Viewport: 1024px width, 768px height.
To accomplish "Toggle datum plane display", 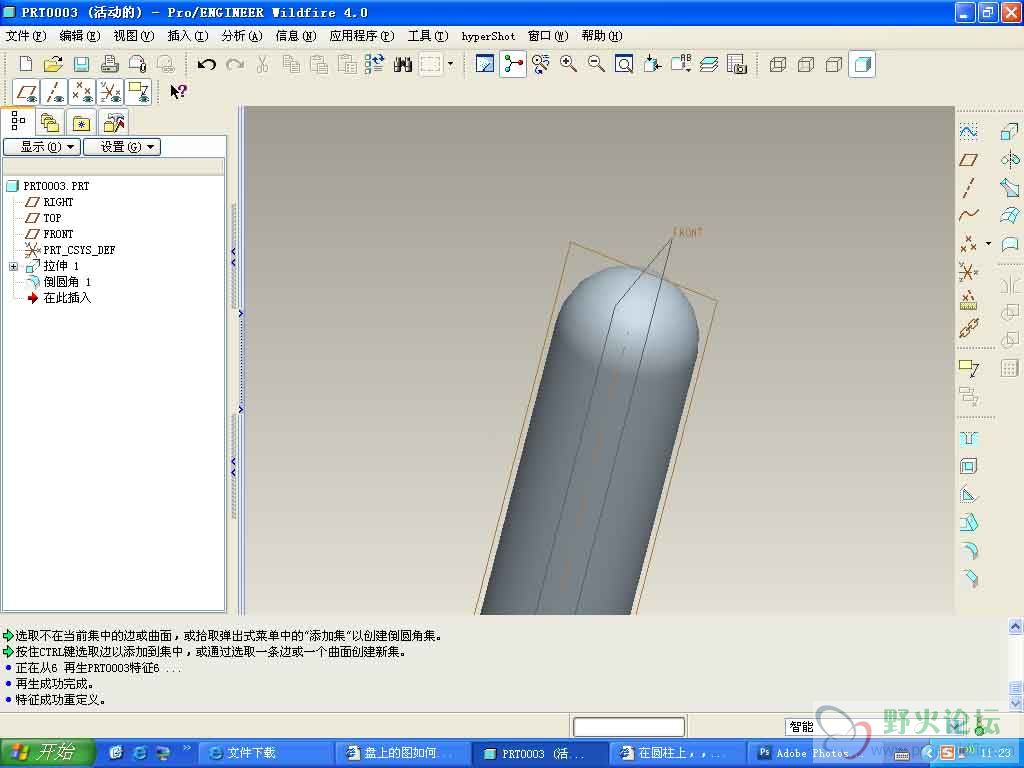I will [x=25, y=92].
